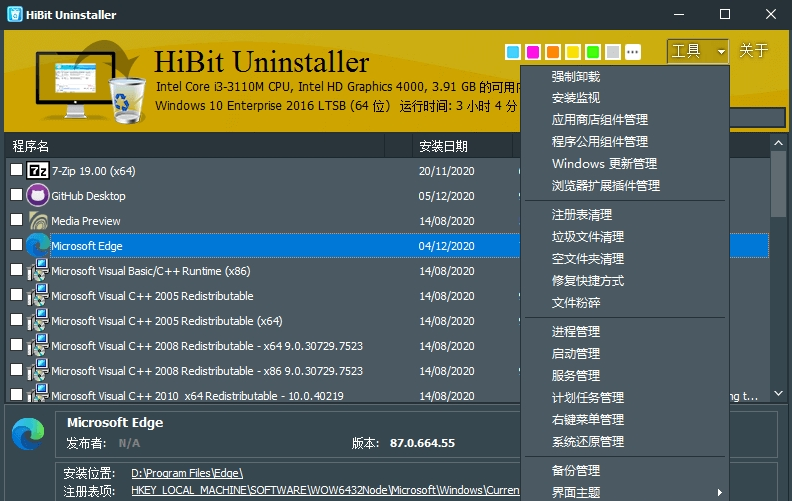Pick the yellow theme color swatch
792x501 pixels.
573,52
